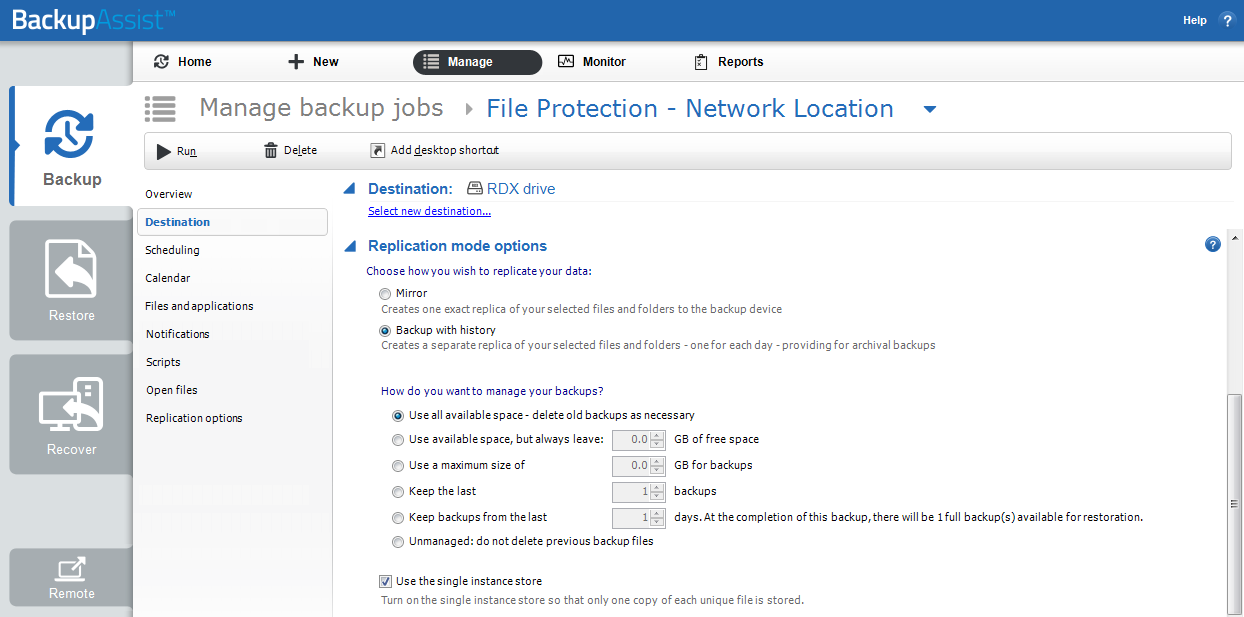1244x617 pixels.
Task: Choose Keep backups from the last days
Action: [x=398, y=517]
